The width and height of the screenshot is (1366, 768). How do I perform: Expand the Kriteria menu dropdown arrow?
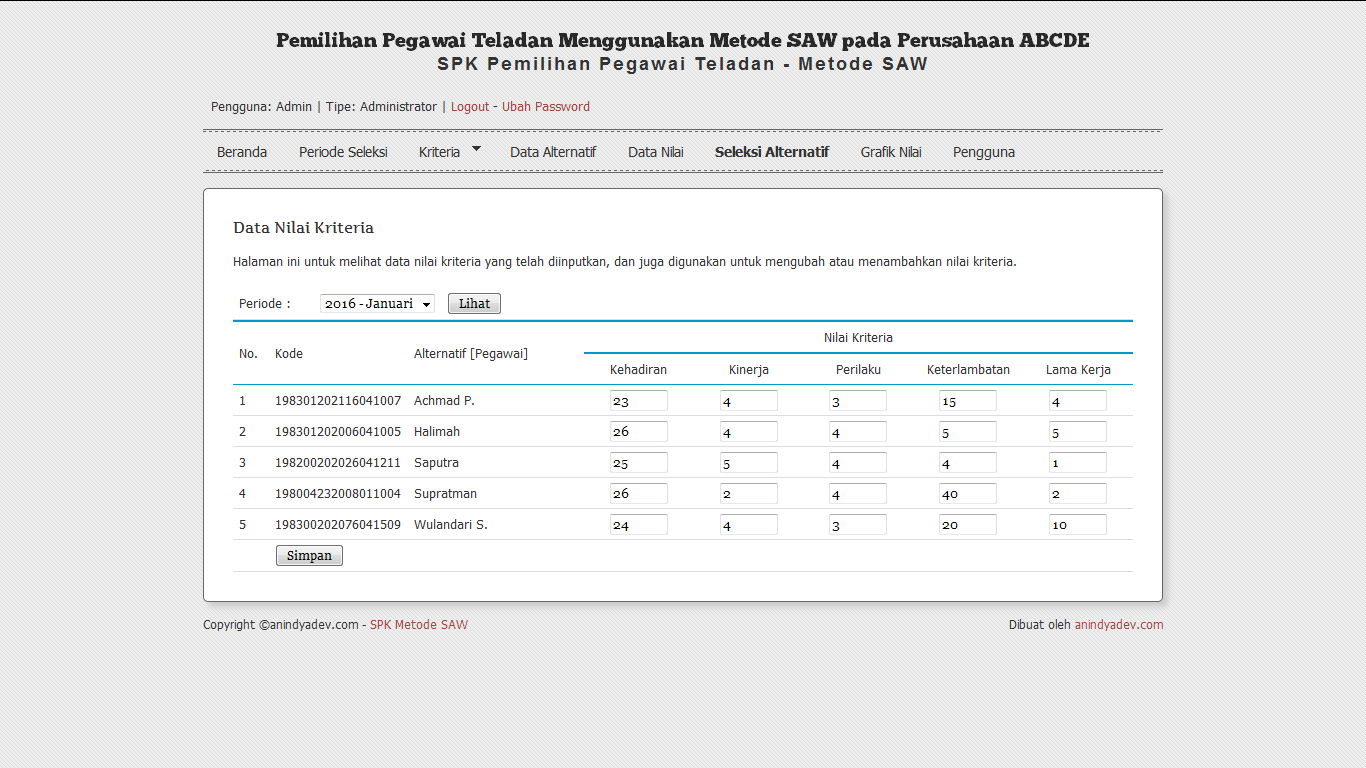pyautogui.click(x=476, y=149)
